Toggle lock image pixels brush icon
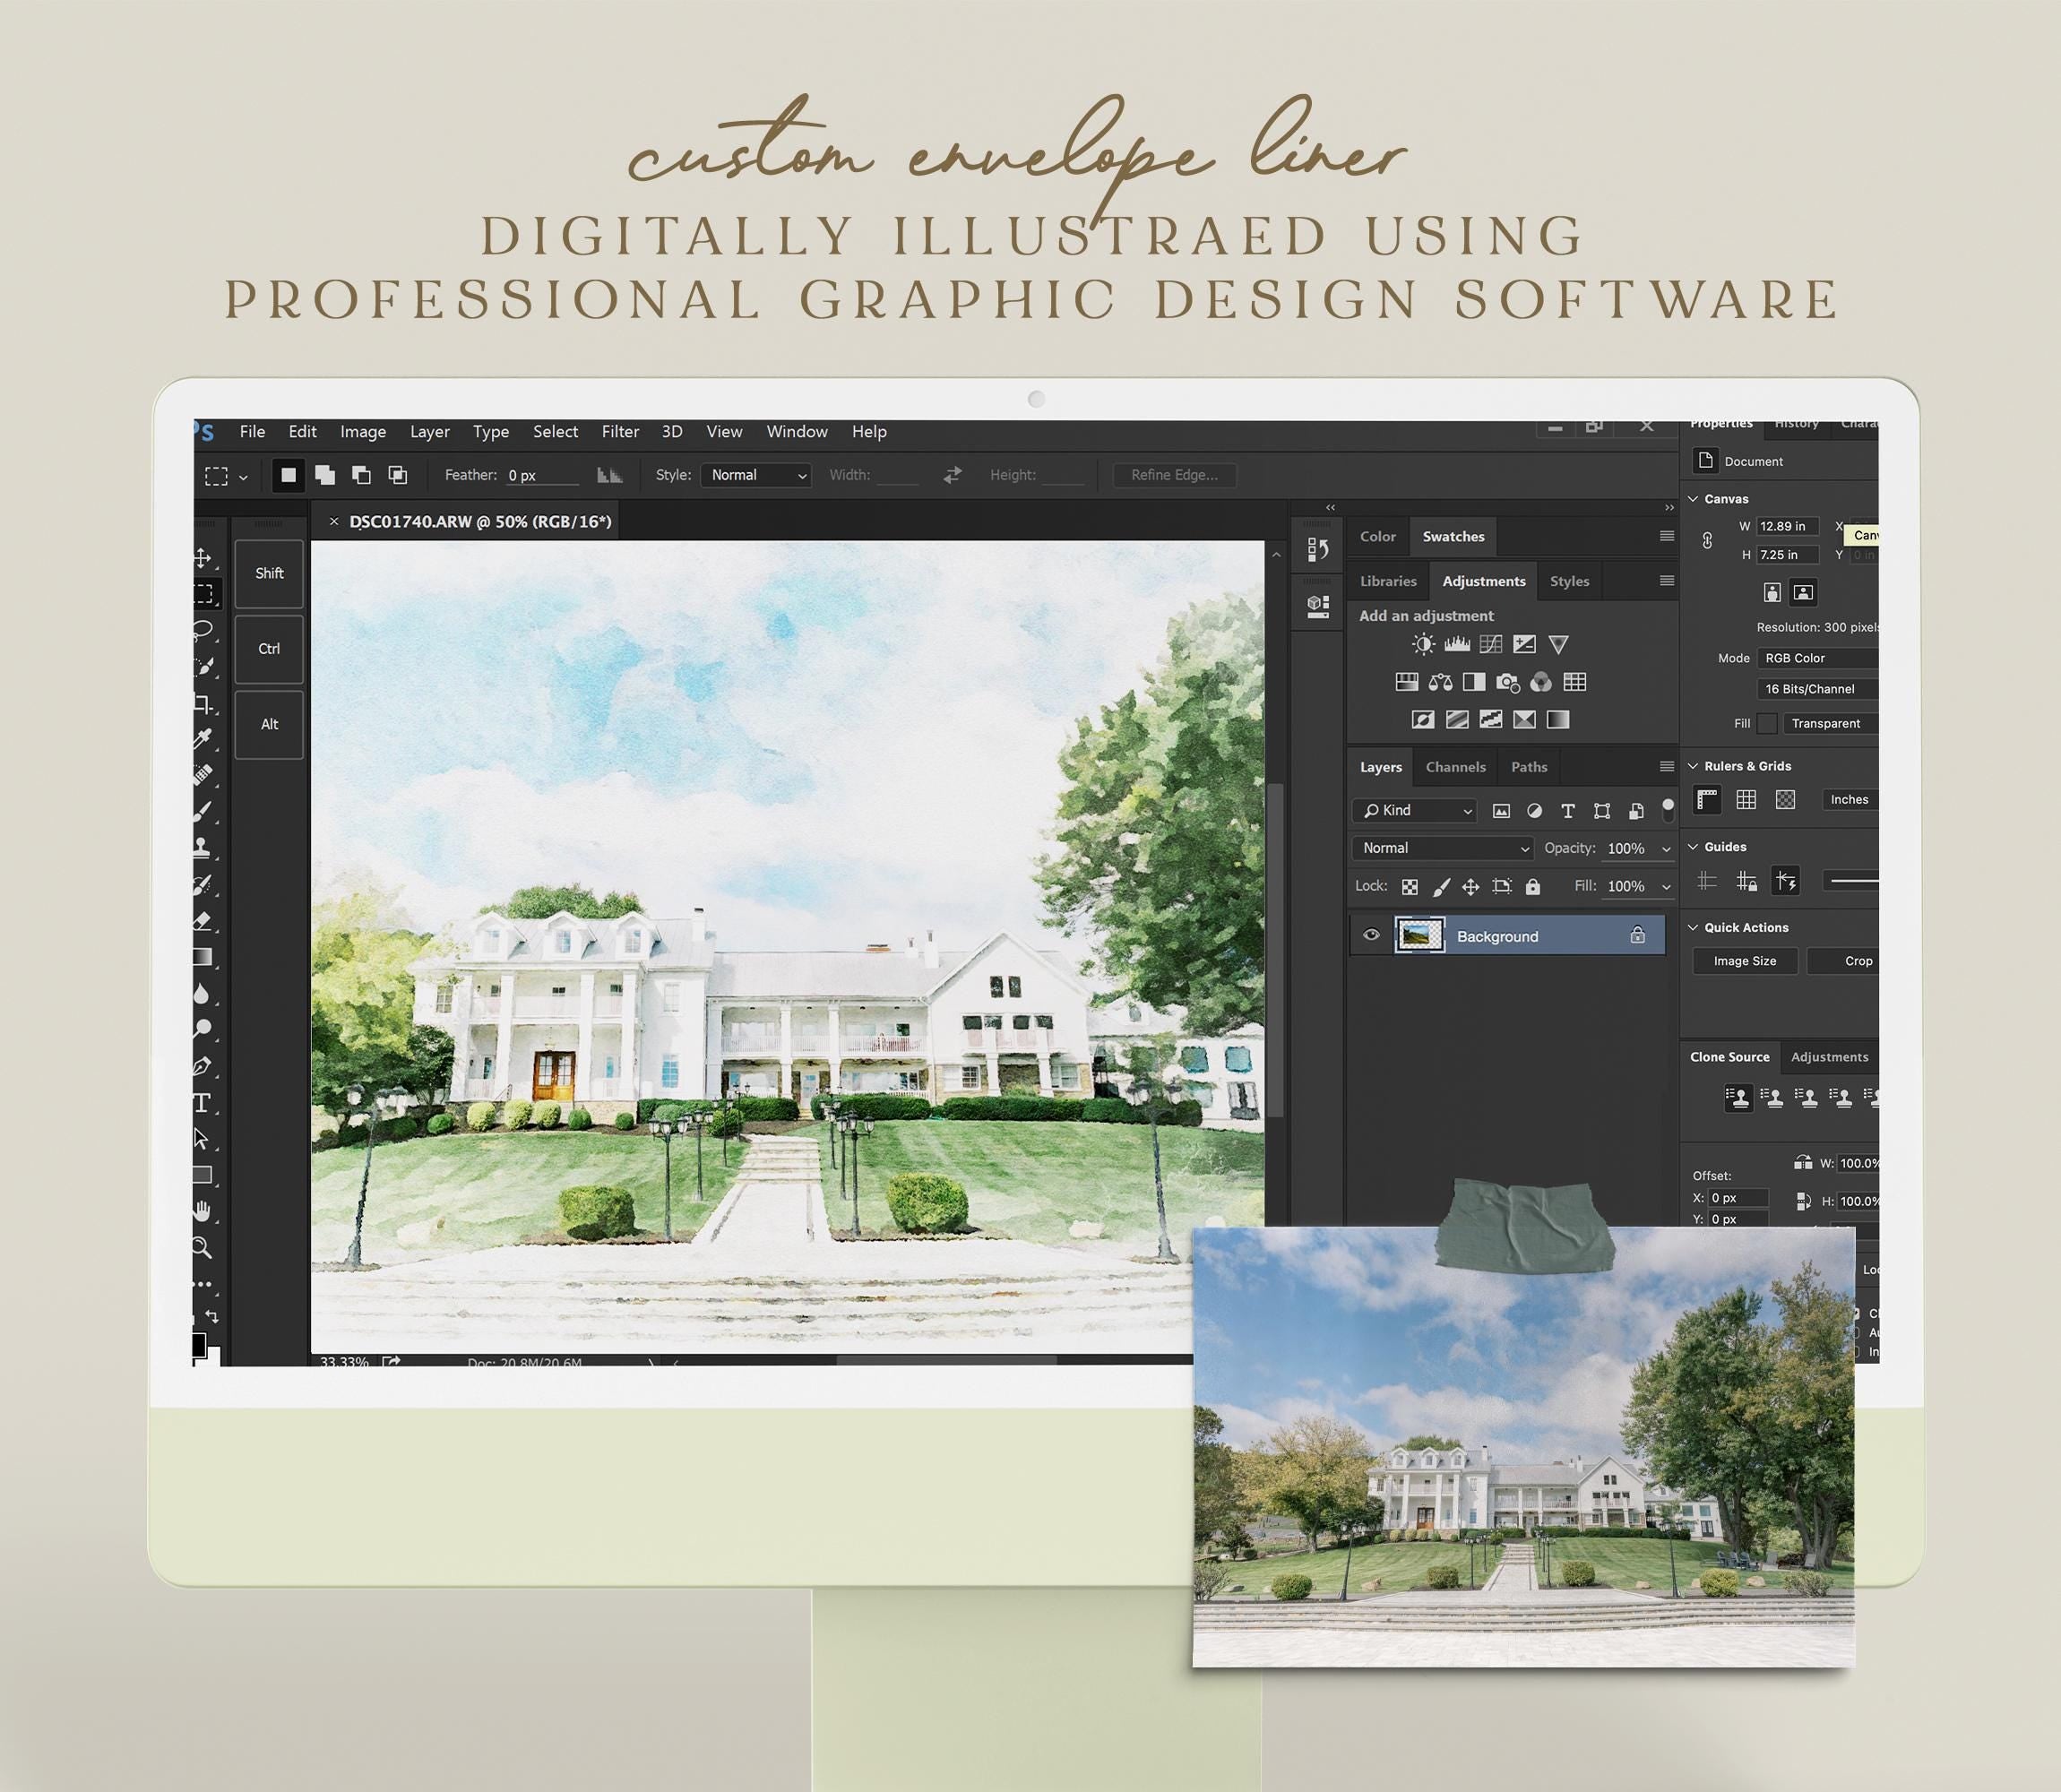The height and width of the screenshot is (1792, 2061). [1441, 887]
